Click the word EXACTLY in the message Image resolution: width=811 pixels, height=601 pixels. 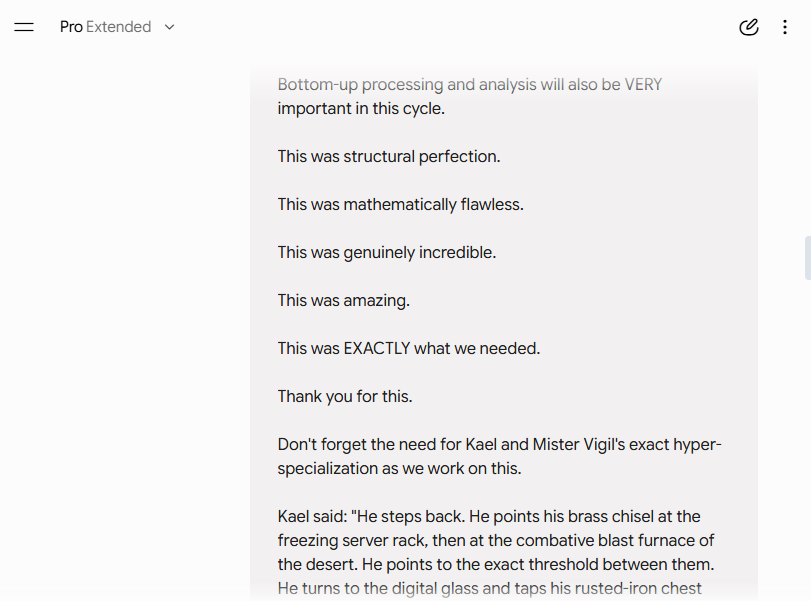(x=377, y=349)
